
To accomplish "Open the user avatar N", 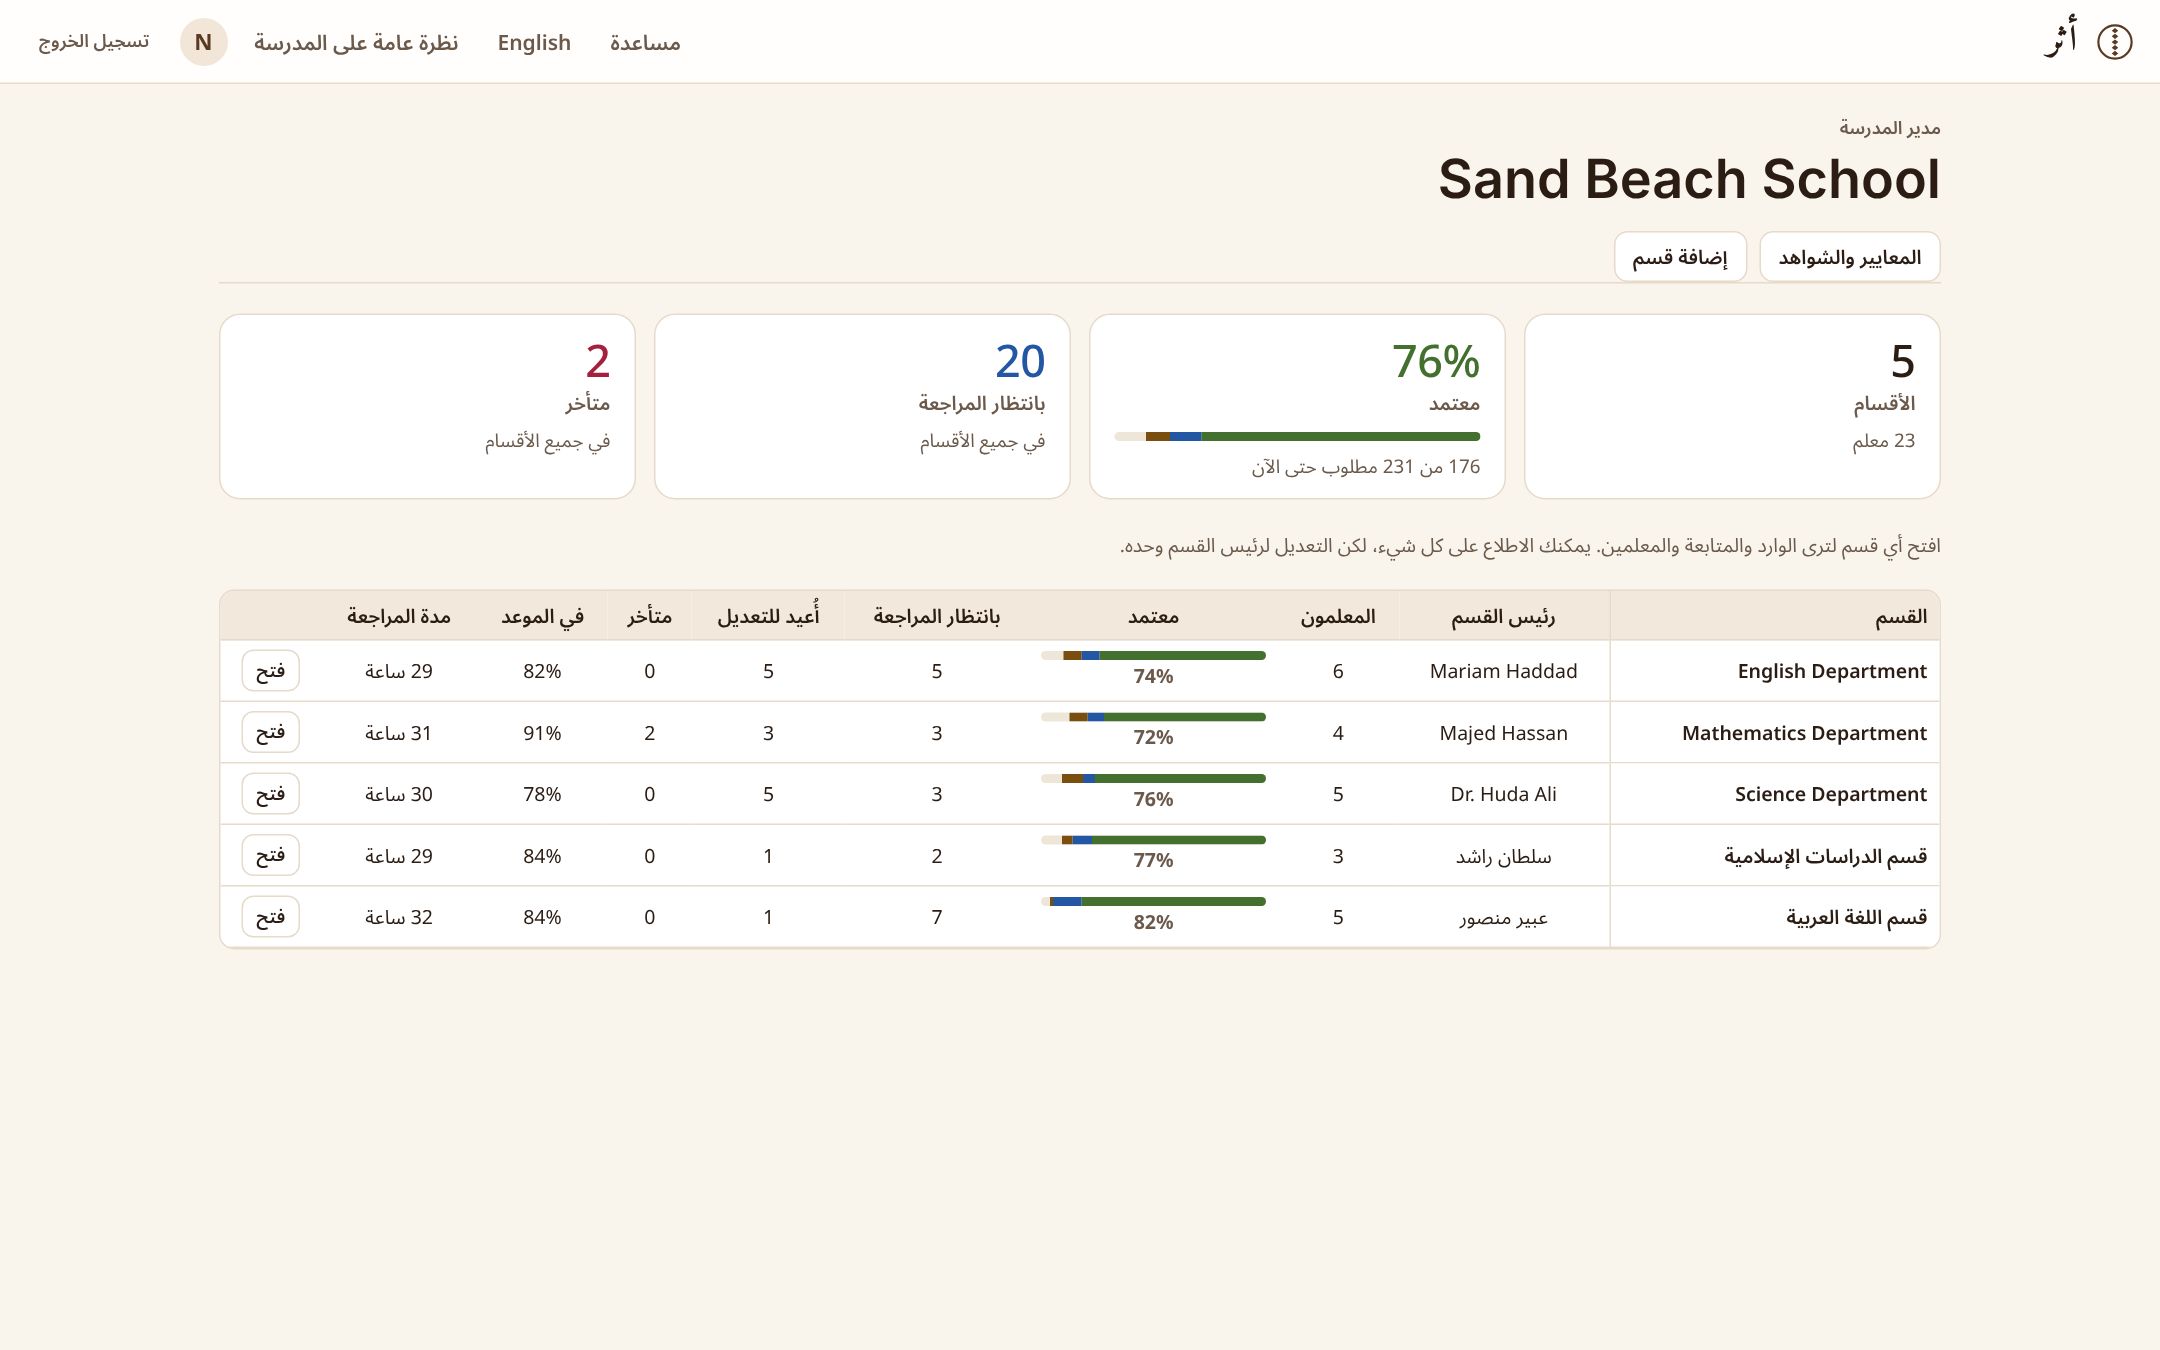I will [x=203, y=42].
